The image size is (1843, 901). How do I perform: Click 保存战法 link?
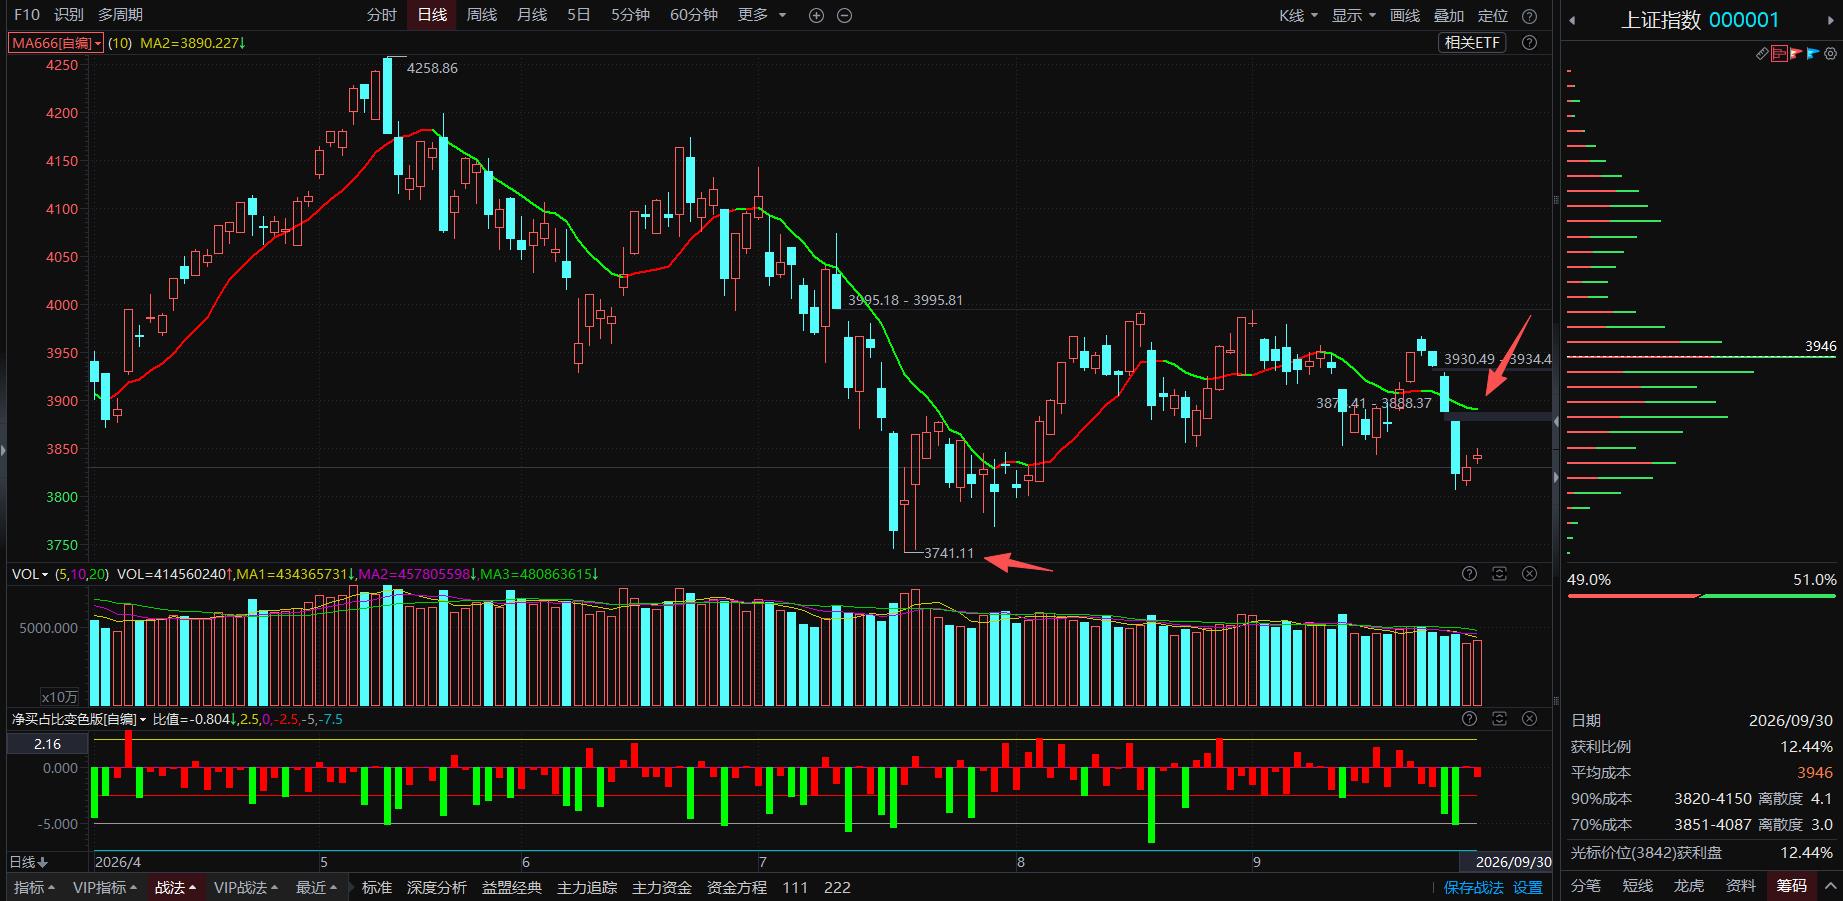click(x=1473, y=887)
